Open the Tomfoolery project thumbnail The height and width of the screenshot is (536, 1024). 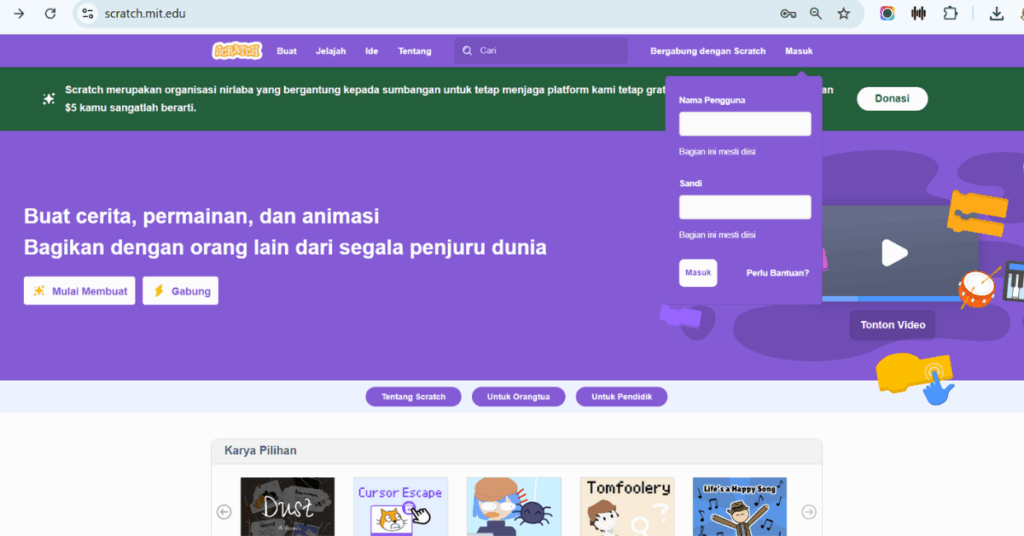[627, 507]
